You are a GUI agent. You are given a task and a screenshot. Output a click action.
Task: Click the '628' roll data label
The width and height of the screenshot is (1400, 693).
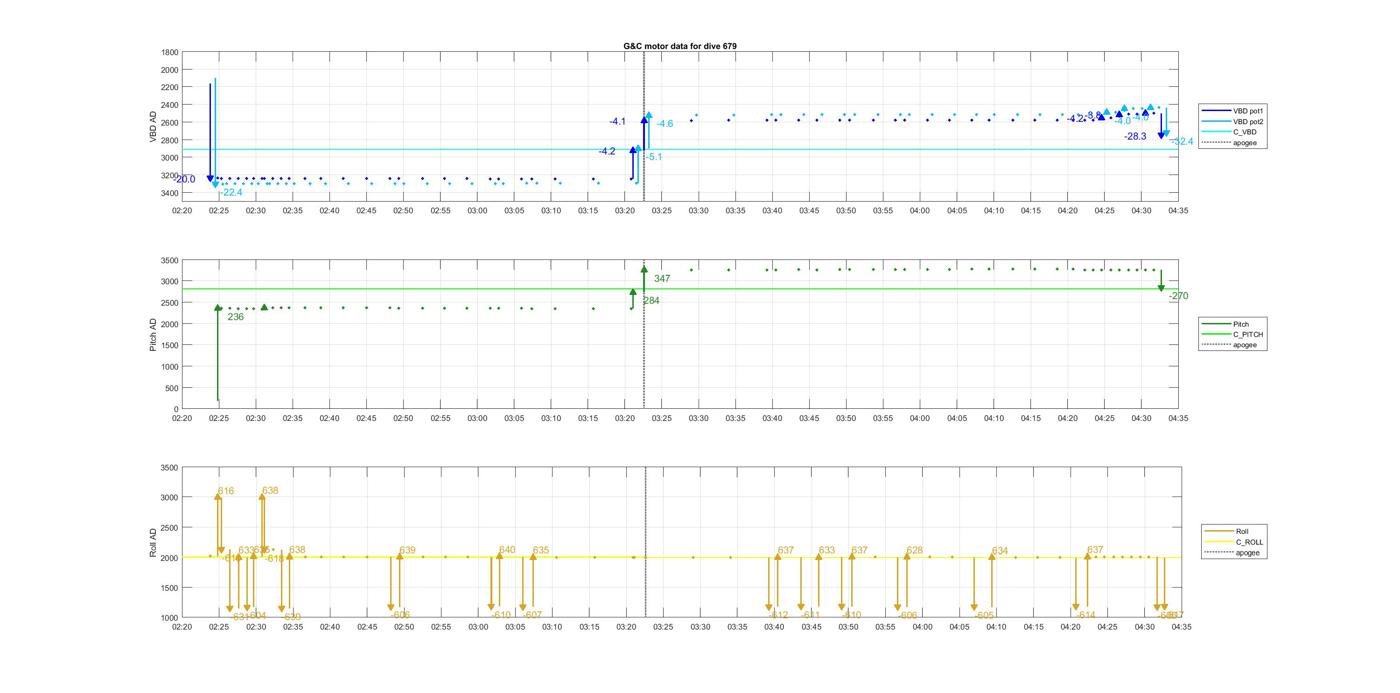[x=915, y=550]
